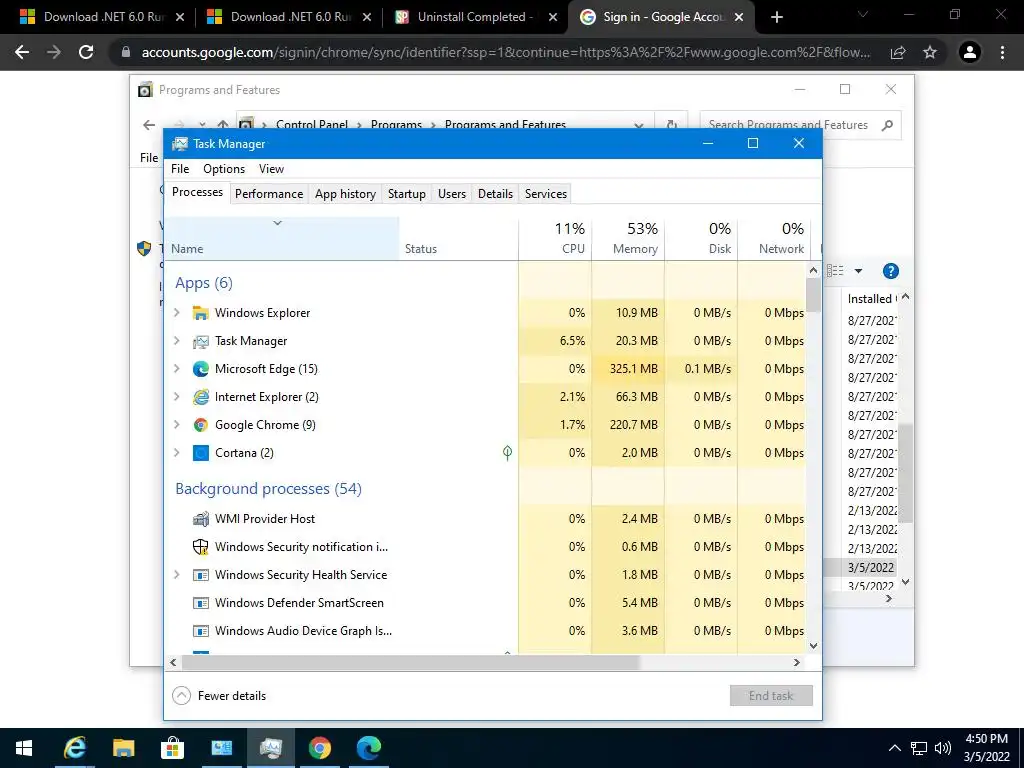1024x768 pixels.
Task: Sort processes by CPU column
Action: [556, 238]
